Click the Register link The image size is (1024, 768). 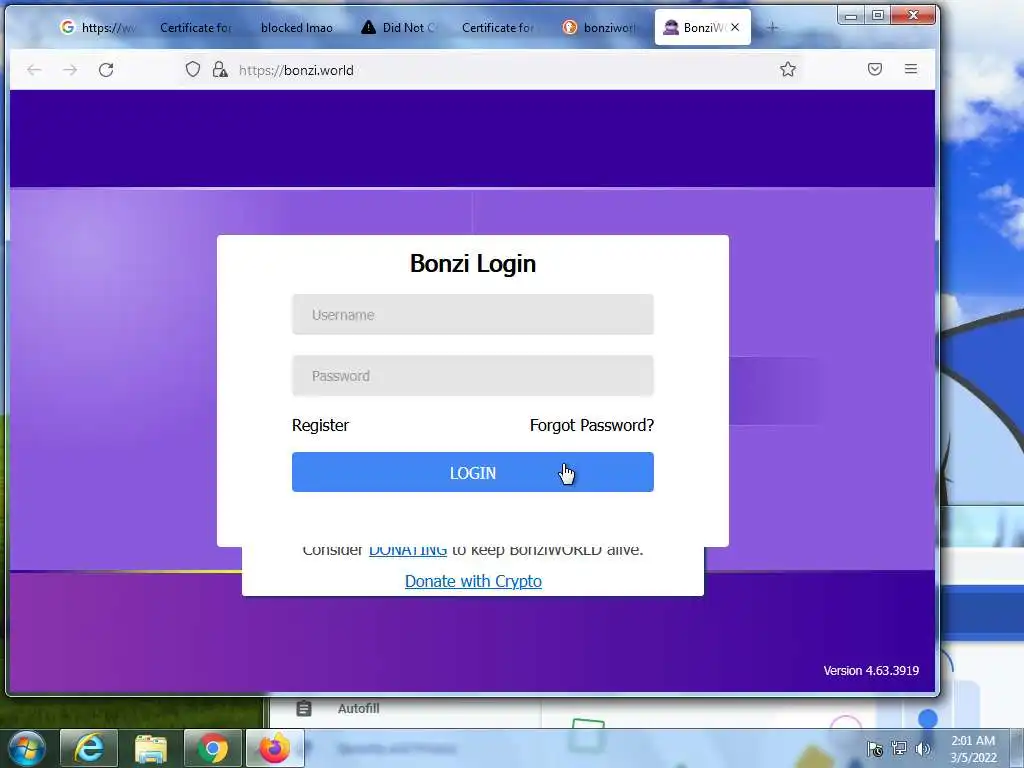320,425
